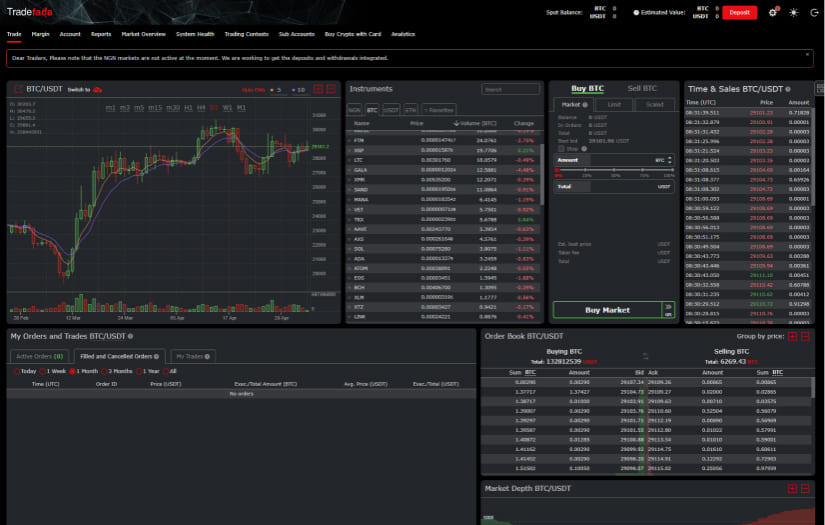Click the My Orders and Trades info icon
Image resolution: width=825 pixels, height=525 pixels.
coord(130,336)
